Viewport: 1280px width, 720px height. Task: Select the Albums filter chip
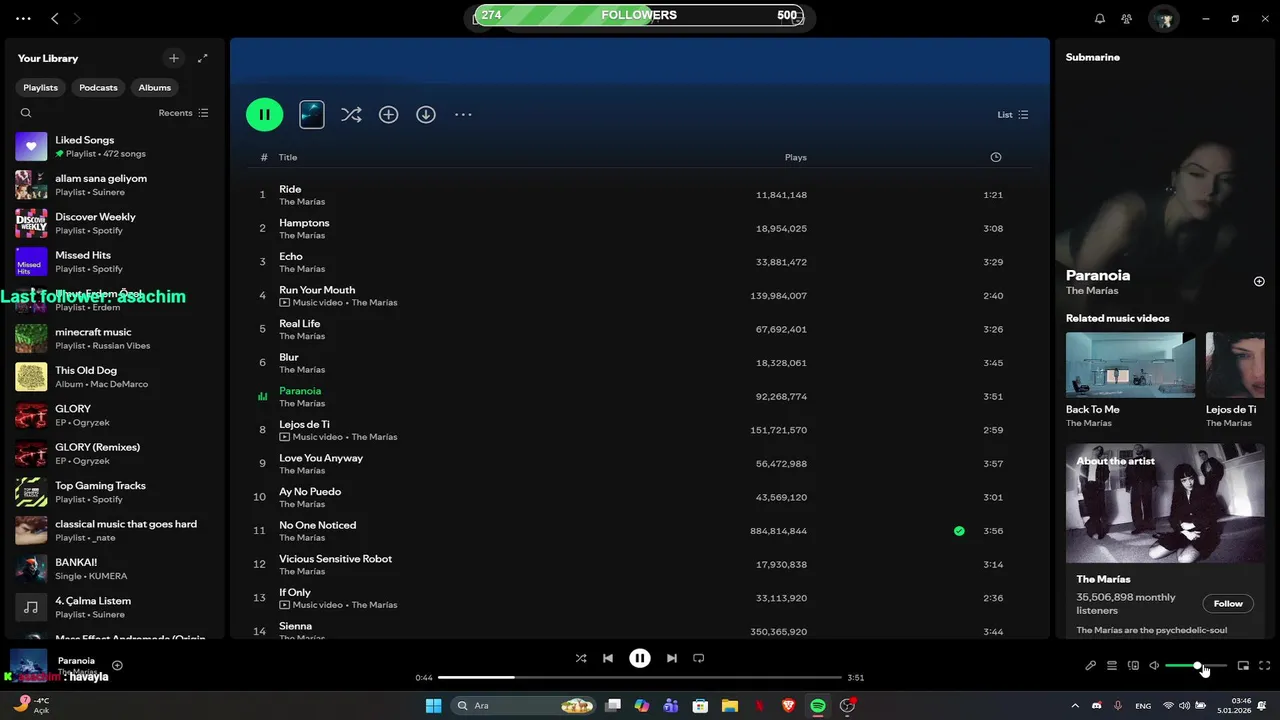[x=154, y=88]
